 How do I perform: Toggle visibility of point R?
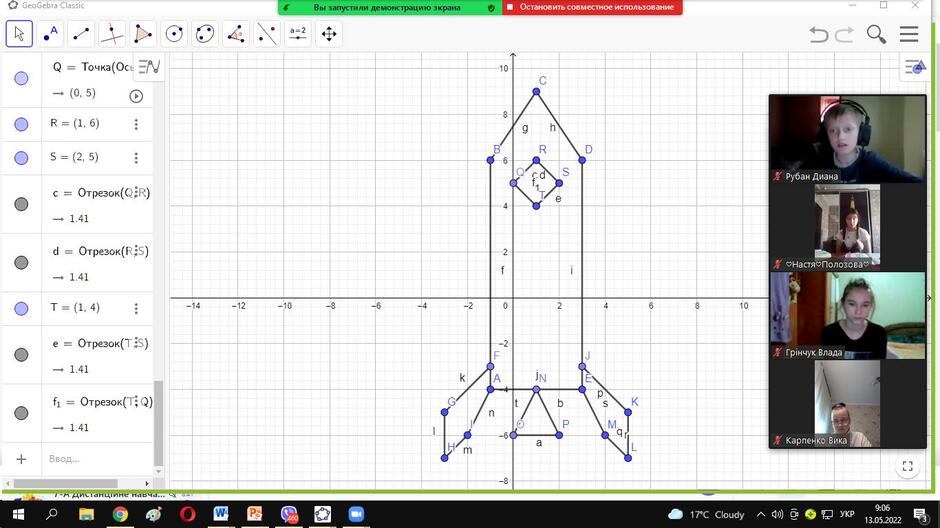(x=21, y=124)
